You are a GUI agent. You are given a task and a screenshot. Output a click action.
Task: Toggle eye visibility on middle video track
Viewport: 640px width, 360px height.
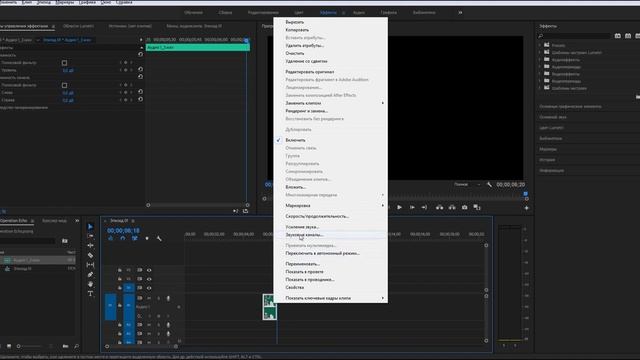pyautogui.click(x=149, y=279)
